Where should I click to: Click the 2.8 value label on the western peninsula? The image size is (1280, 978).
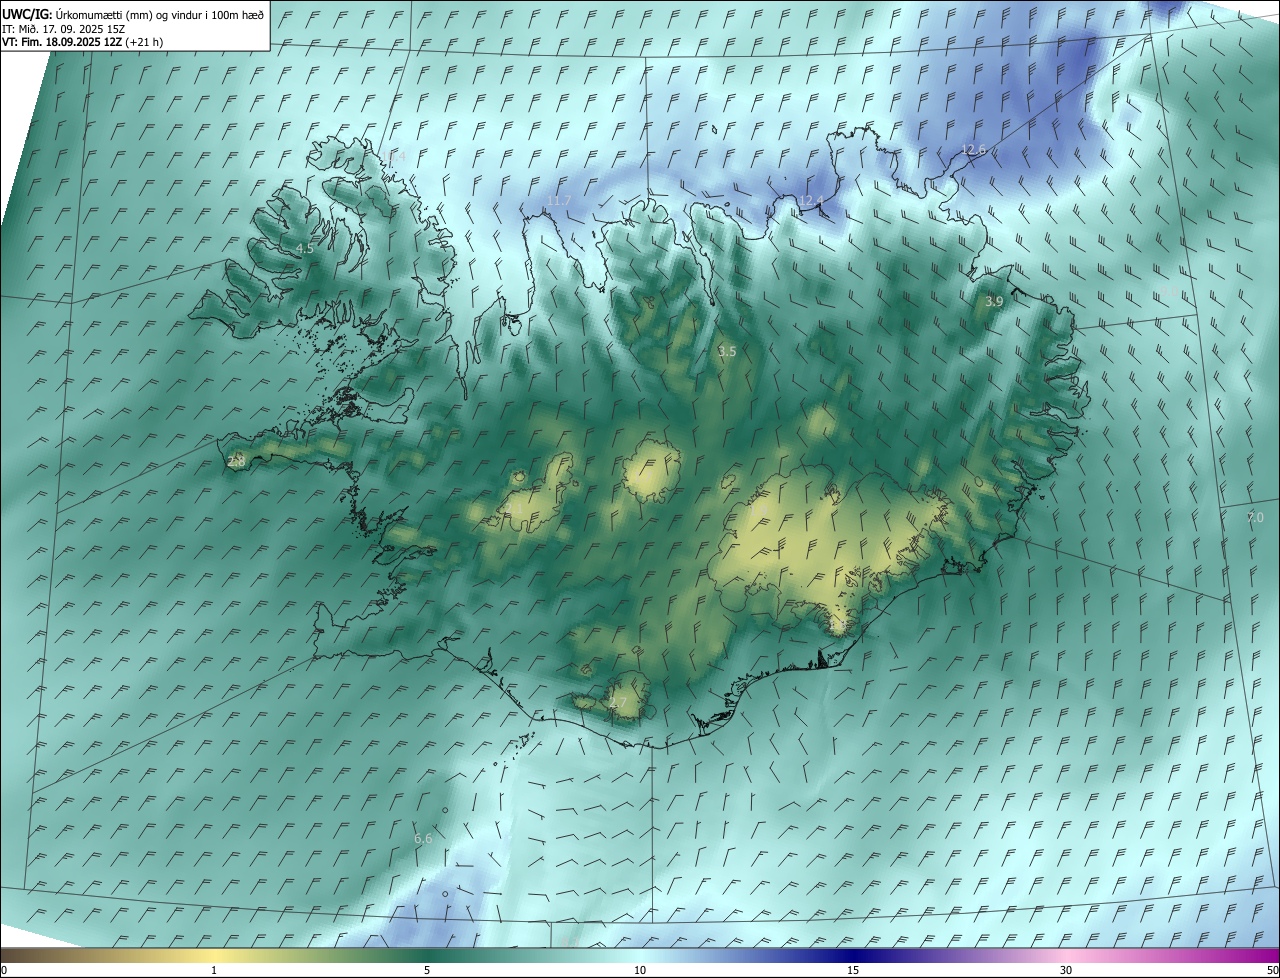tap(237, 461)
